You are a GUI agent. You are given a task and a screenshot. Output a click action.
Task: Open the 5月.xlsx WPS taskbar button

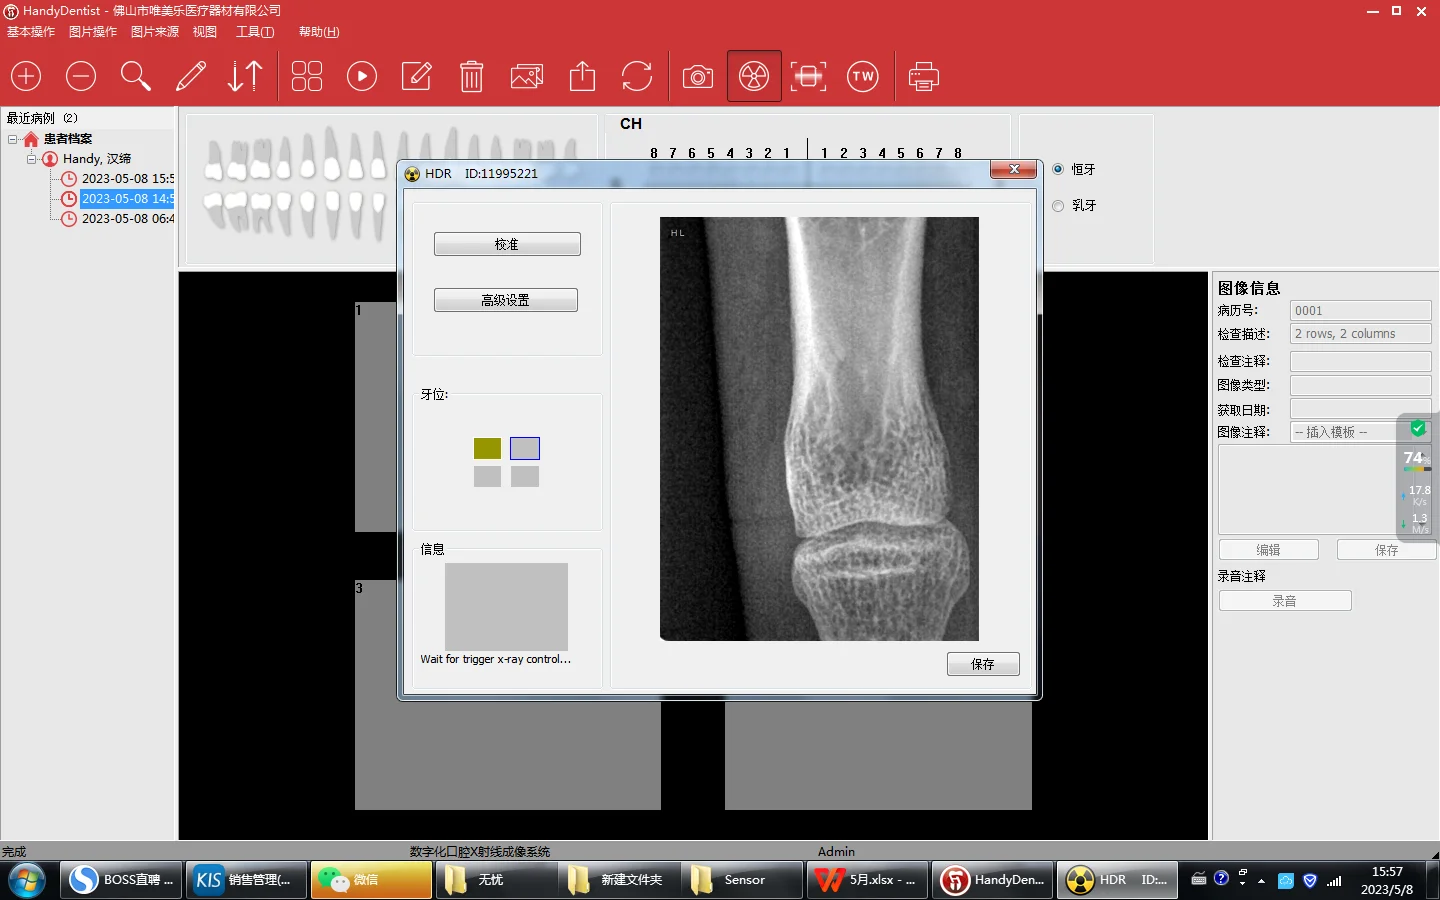868,880
